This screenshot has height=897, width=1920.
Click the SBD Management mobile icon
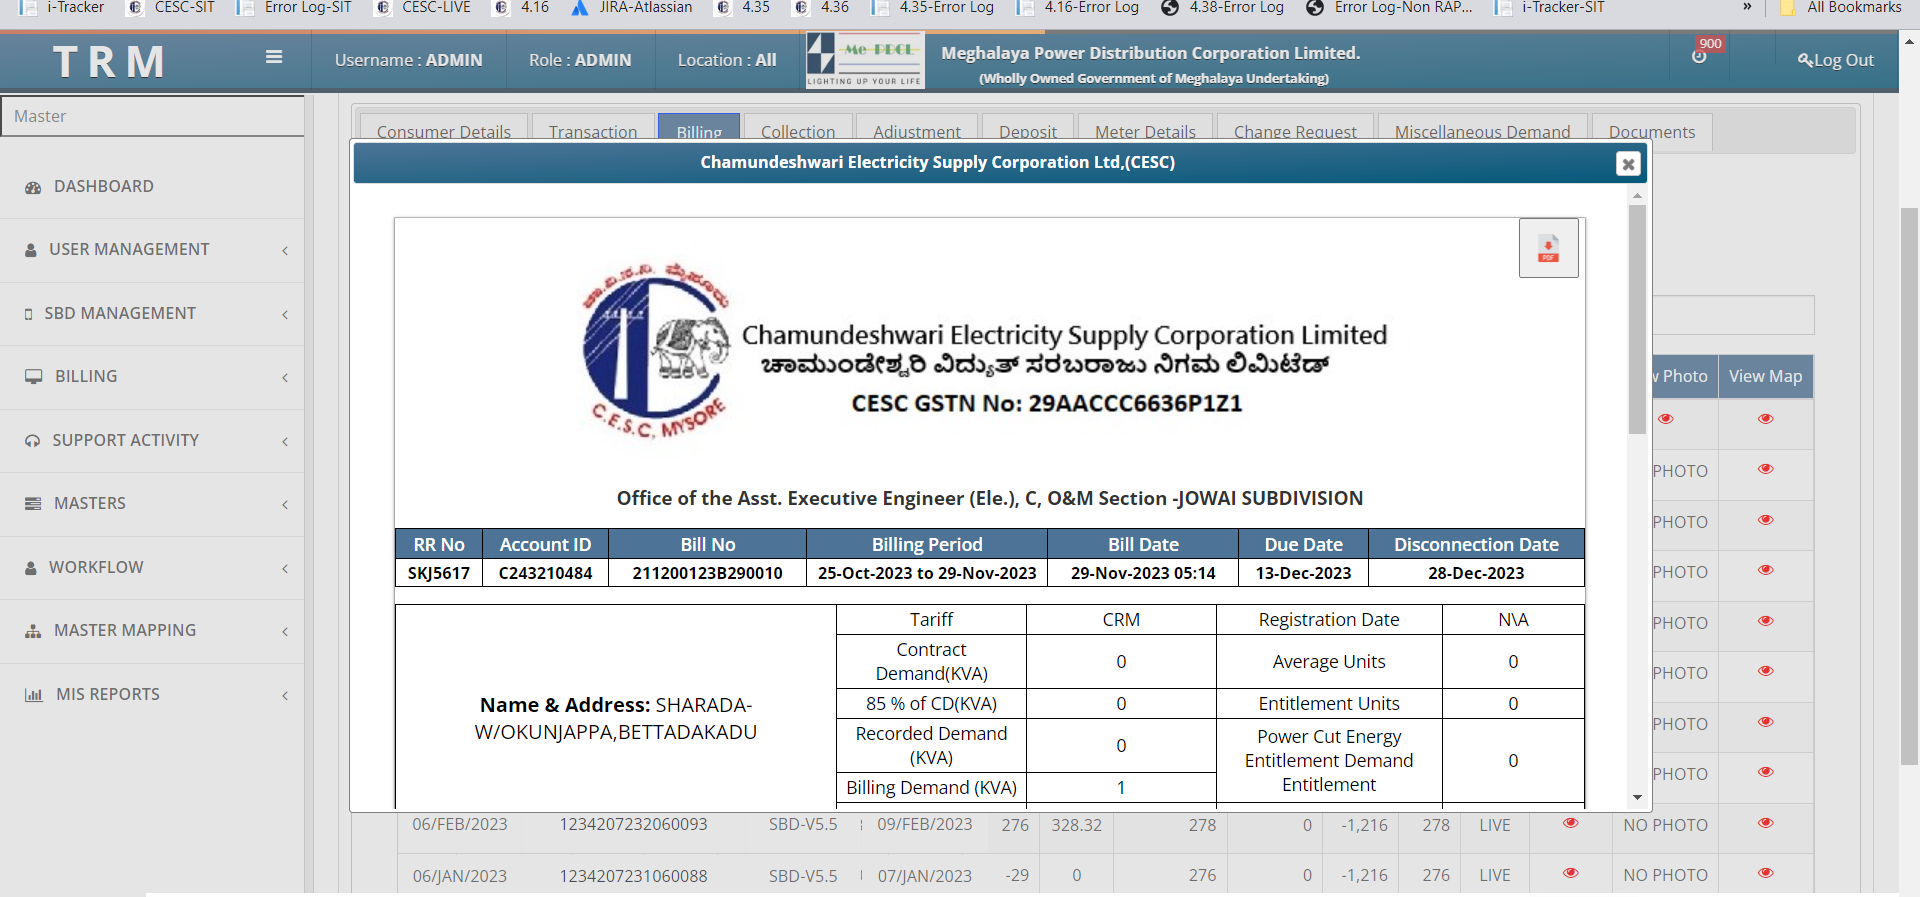tap(29, 314)
